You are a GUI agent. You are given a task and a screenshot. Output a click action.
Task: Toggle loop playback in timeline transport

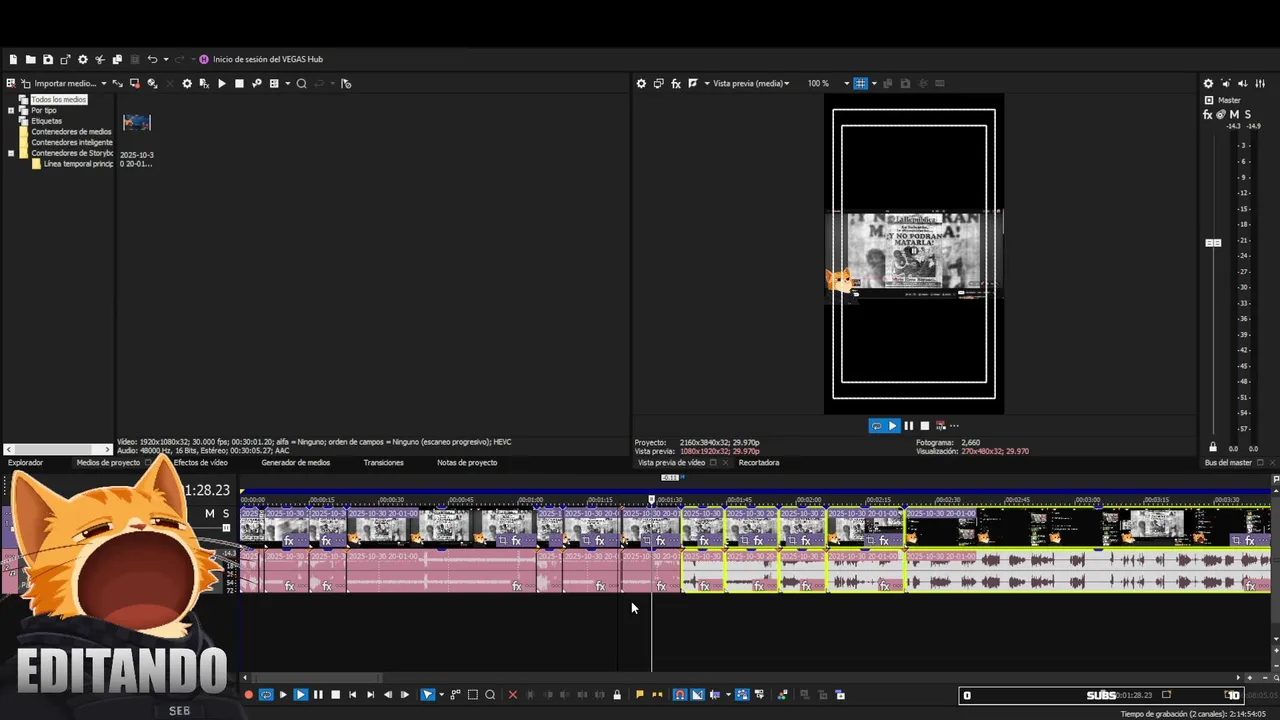click(x=266, y=695)
